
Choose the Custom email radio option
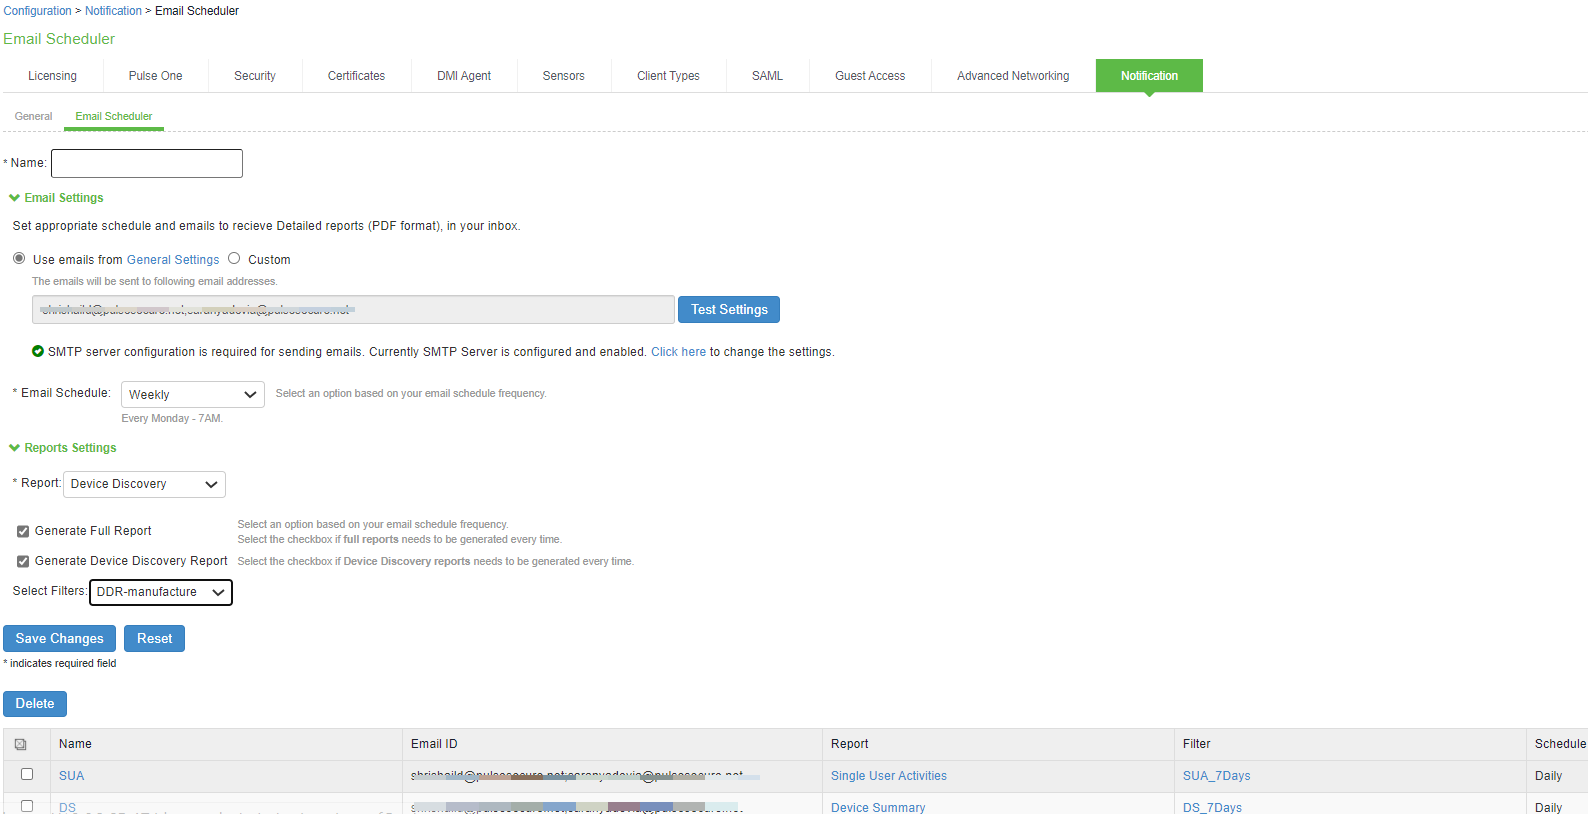234,258
